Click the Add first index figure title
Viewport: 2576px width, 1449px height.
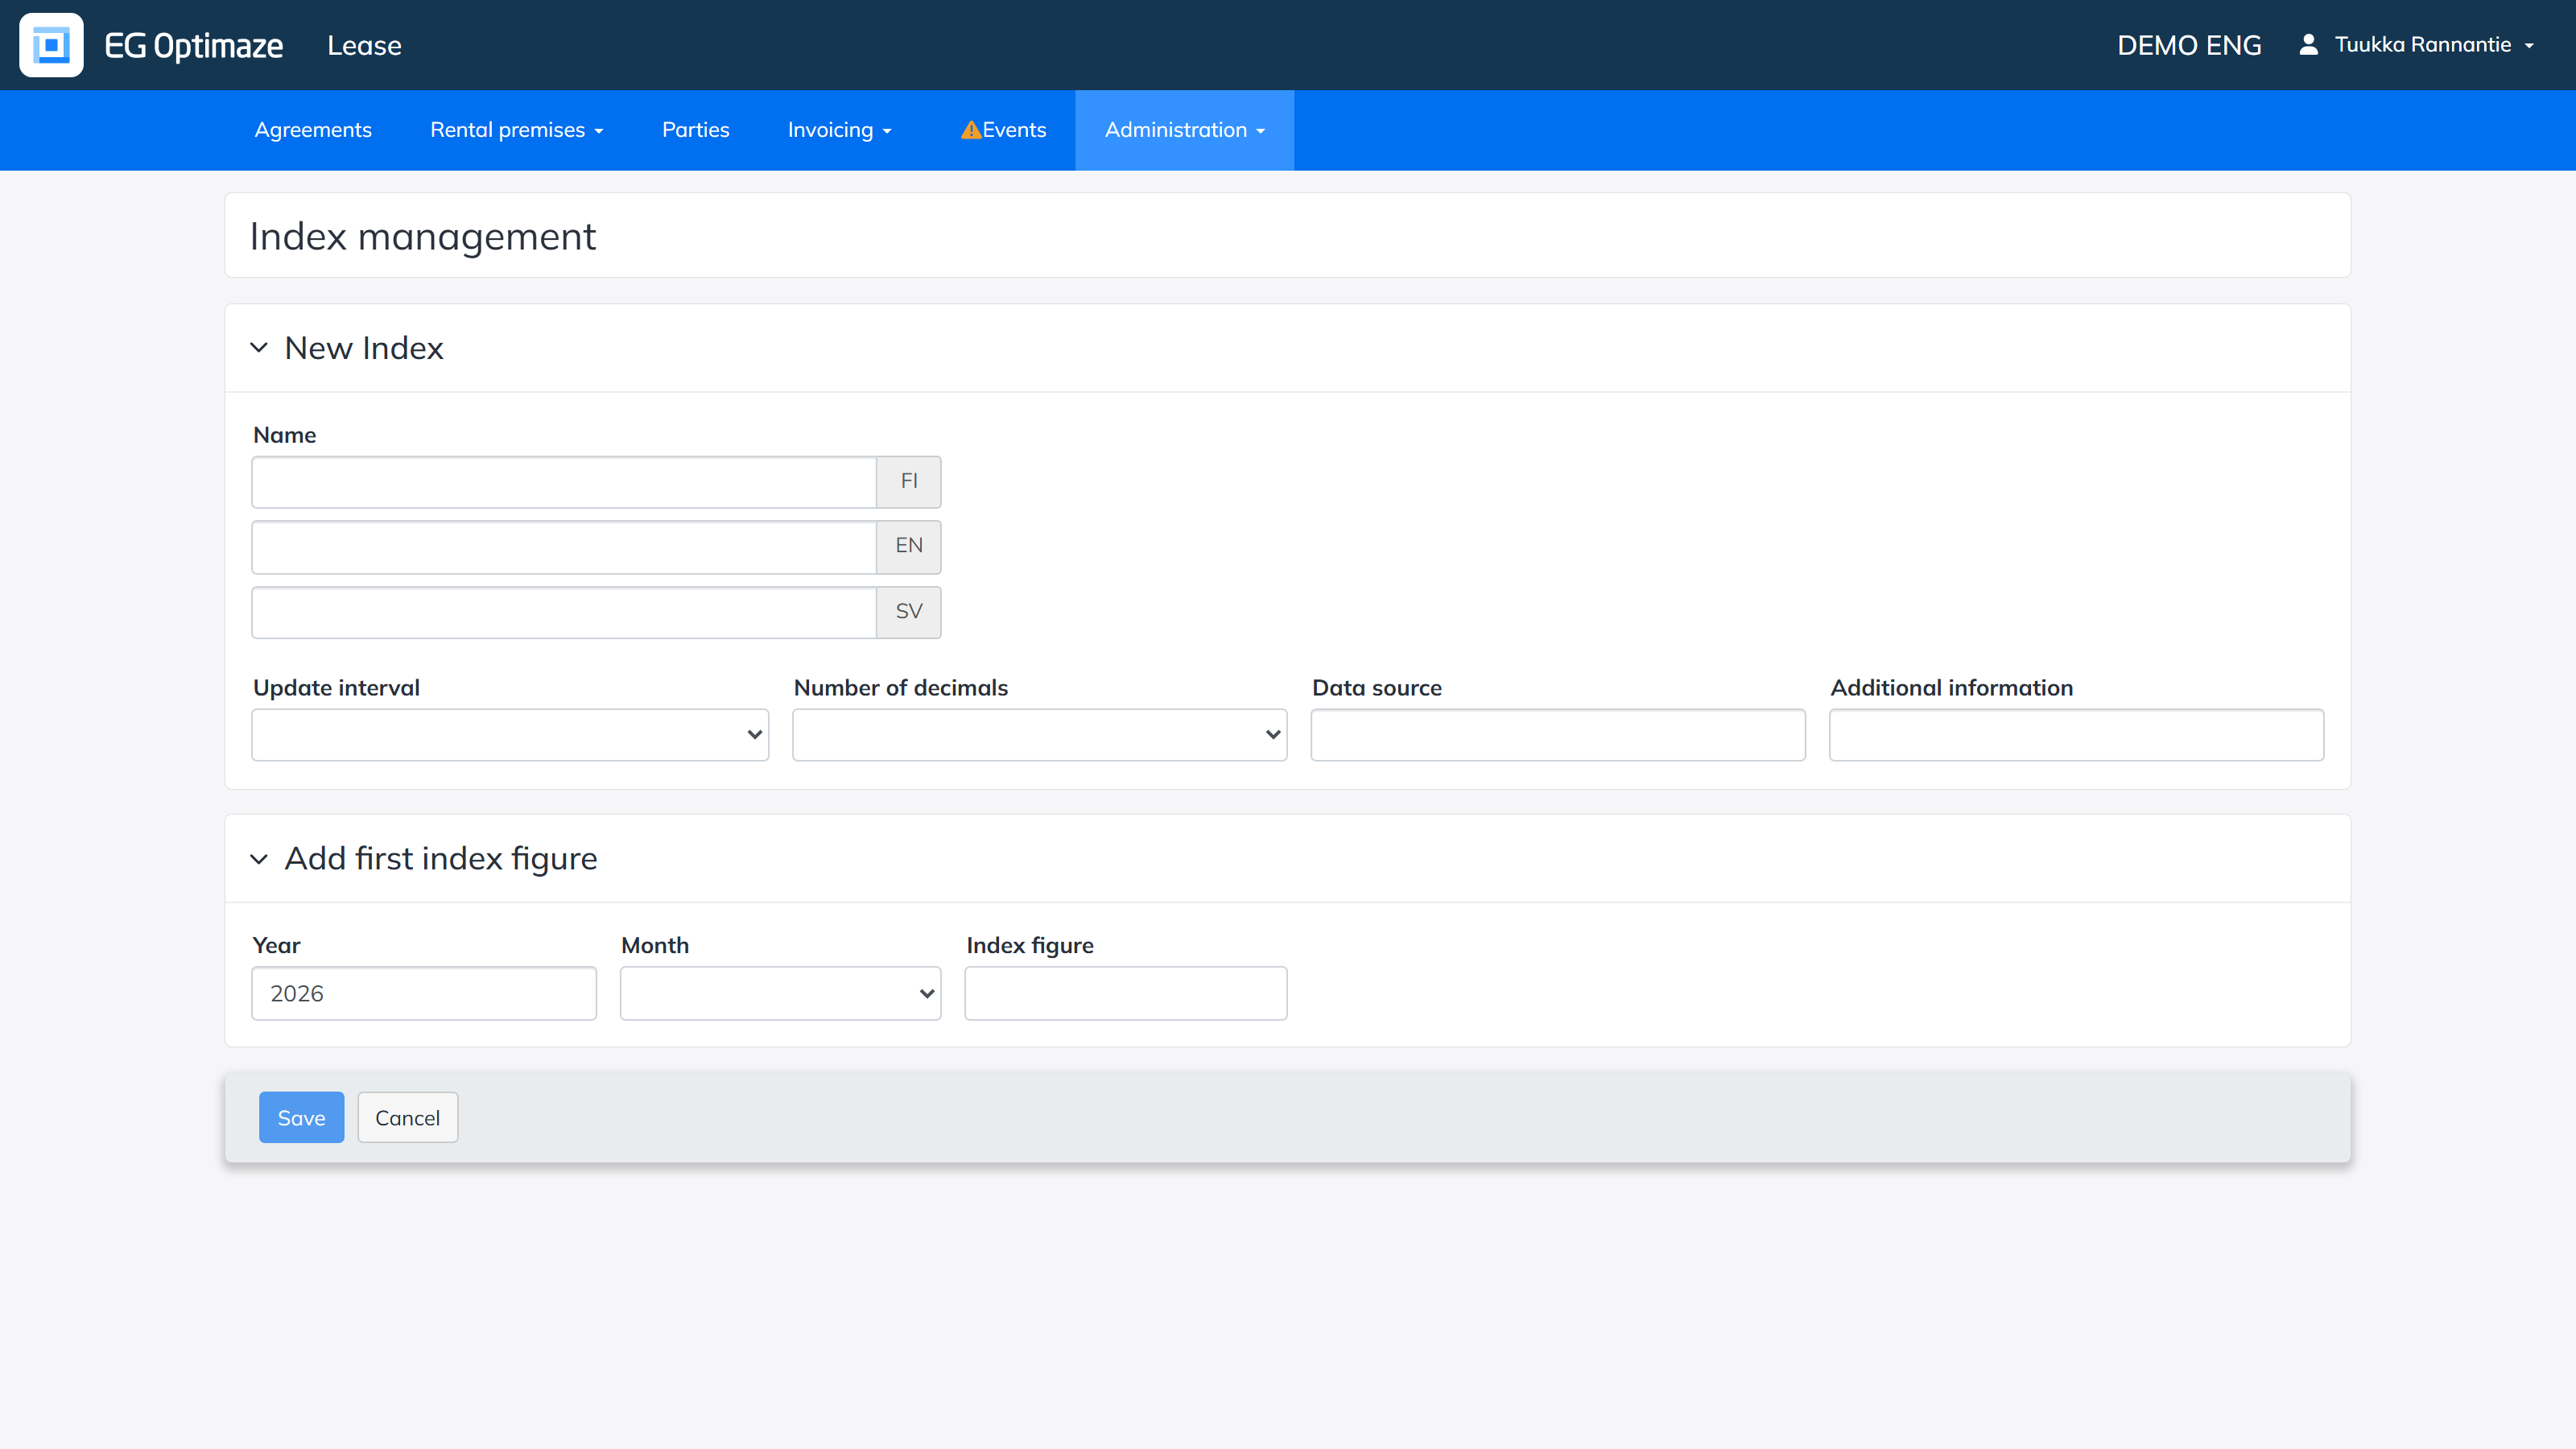441,859
